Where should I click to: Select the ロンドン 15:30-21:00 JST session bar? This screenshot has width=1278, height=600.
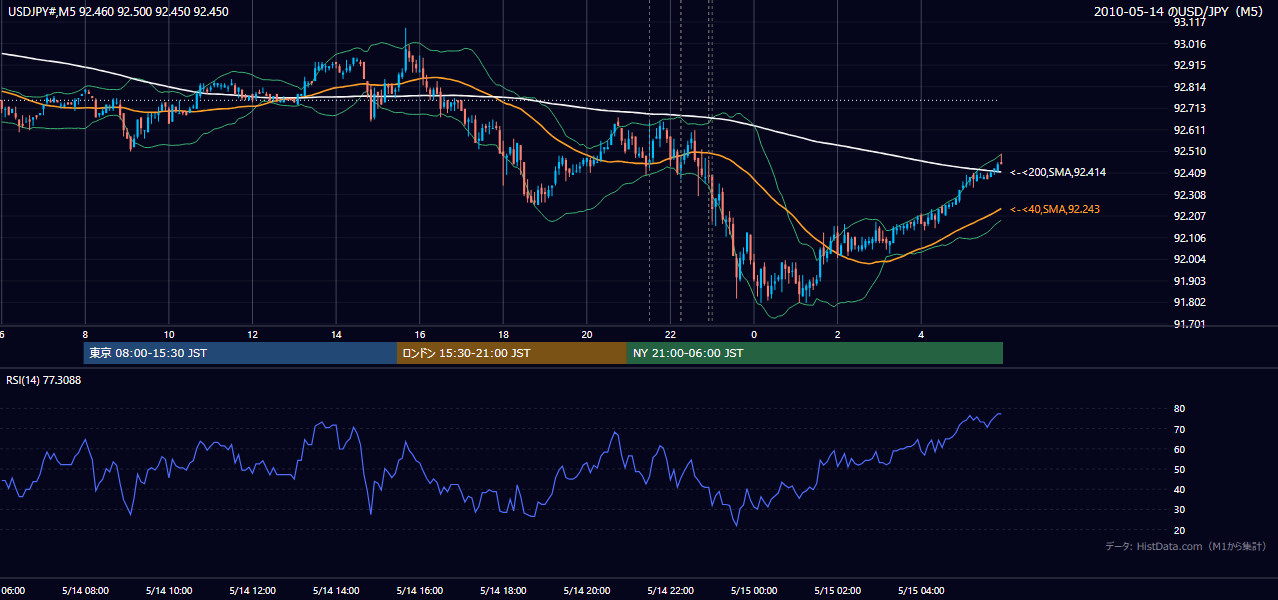coord(512,353)
